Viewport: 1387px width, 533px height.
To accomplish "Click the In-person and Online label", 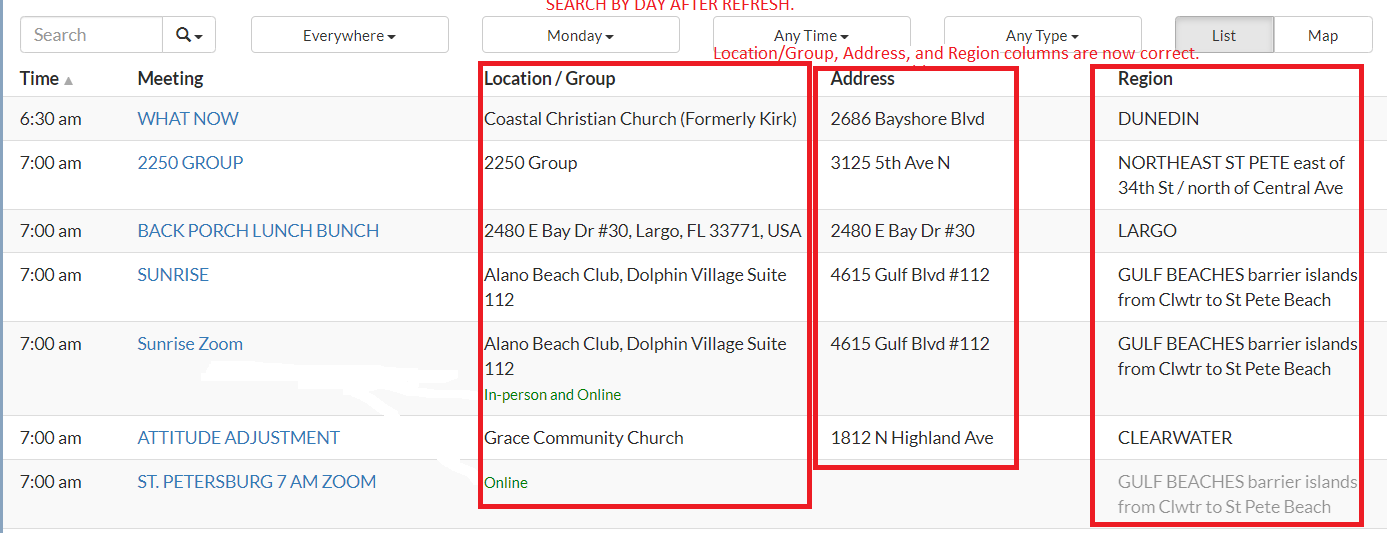I will click(552, 395).
